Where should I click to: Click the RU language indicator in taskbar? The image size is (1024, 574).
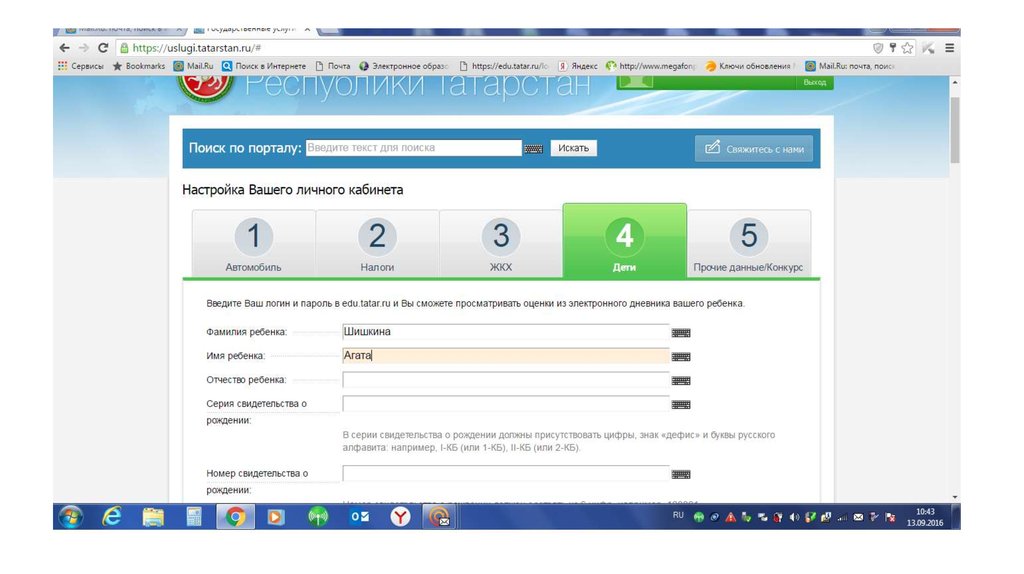point(678,514)
